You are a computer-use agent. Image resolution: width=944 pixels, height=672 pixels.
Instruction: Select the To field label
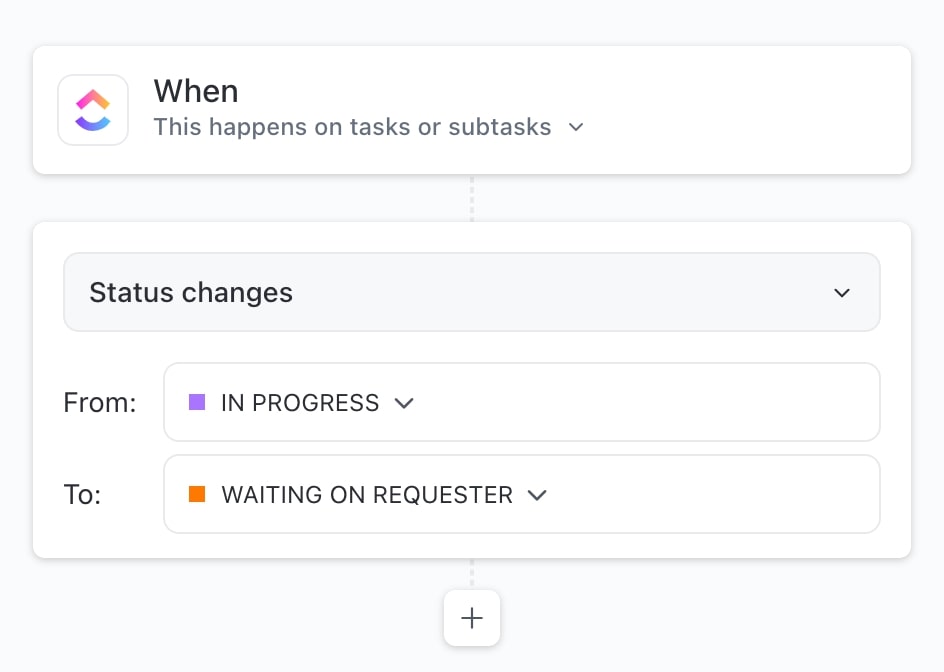tap(81, 494)
